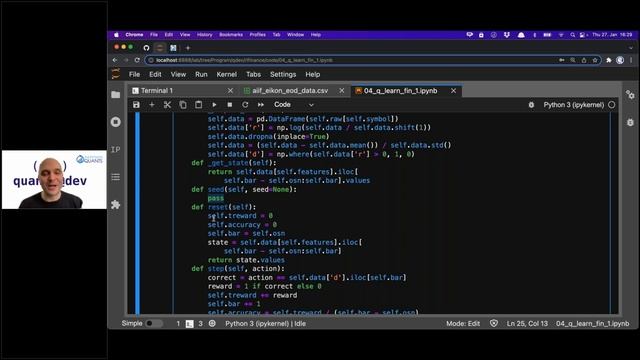Click Python 3 (ipykernel) | Idle status text

point(265,324)
